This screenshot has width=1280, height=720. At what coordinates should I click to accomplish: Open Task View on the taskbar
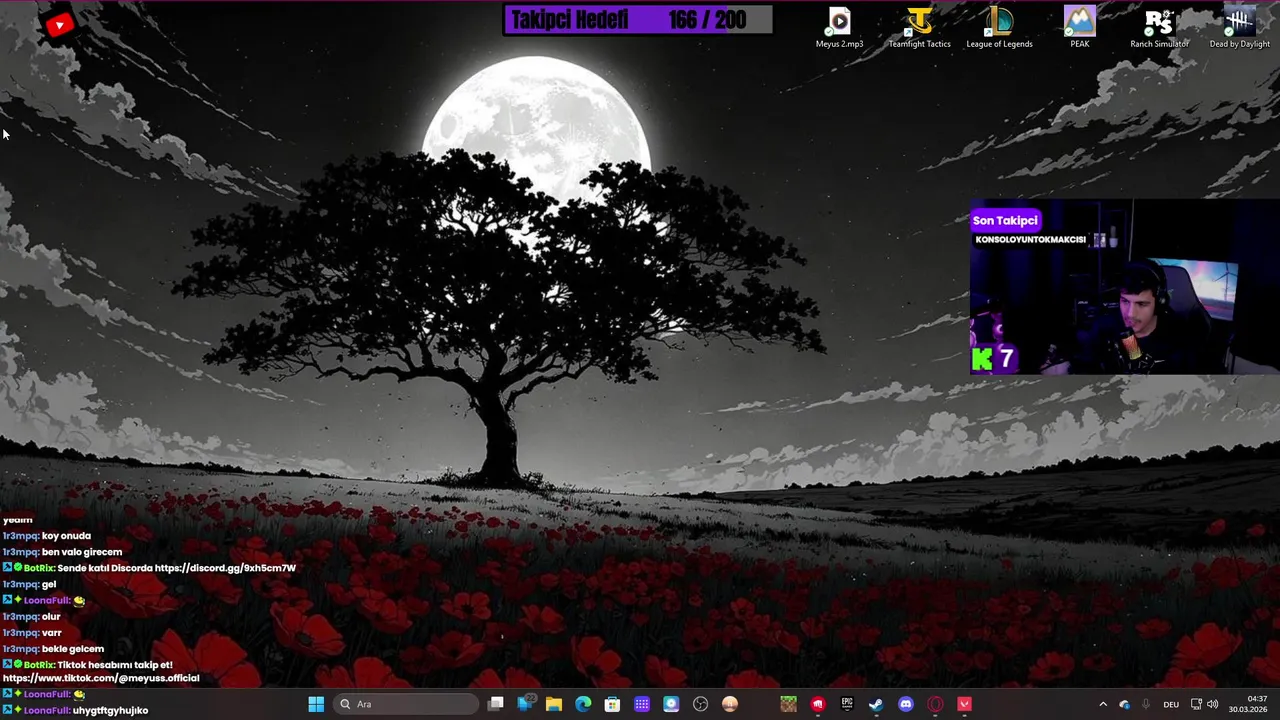click(495, 704)
